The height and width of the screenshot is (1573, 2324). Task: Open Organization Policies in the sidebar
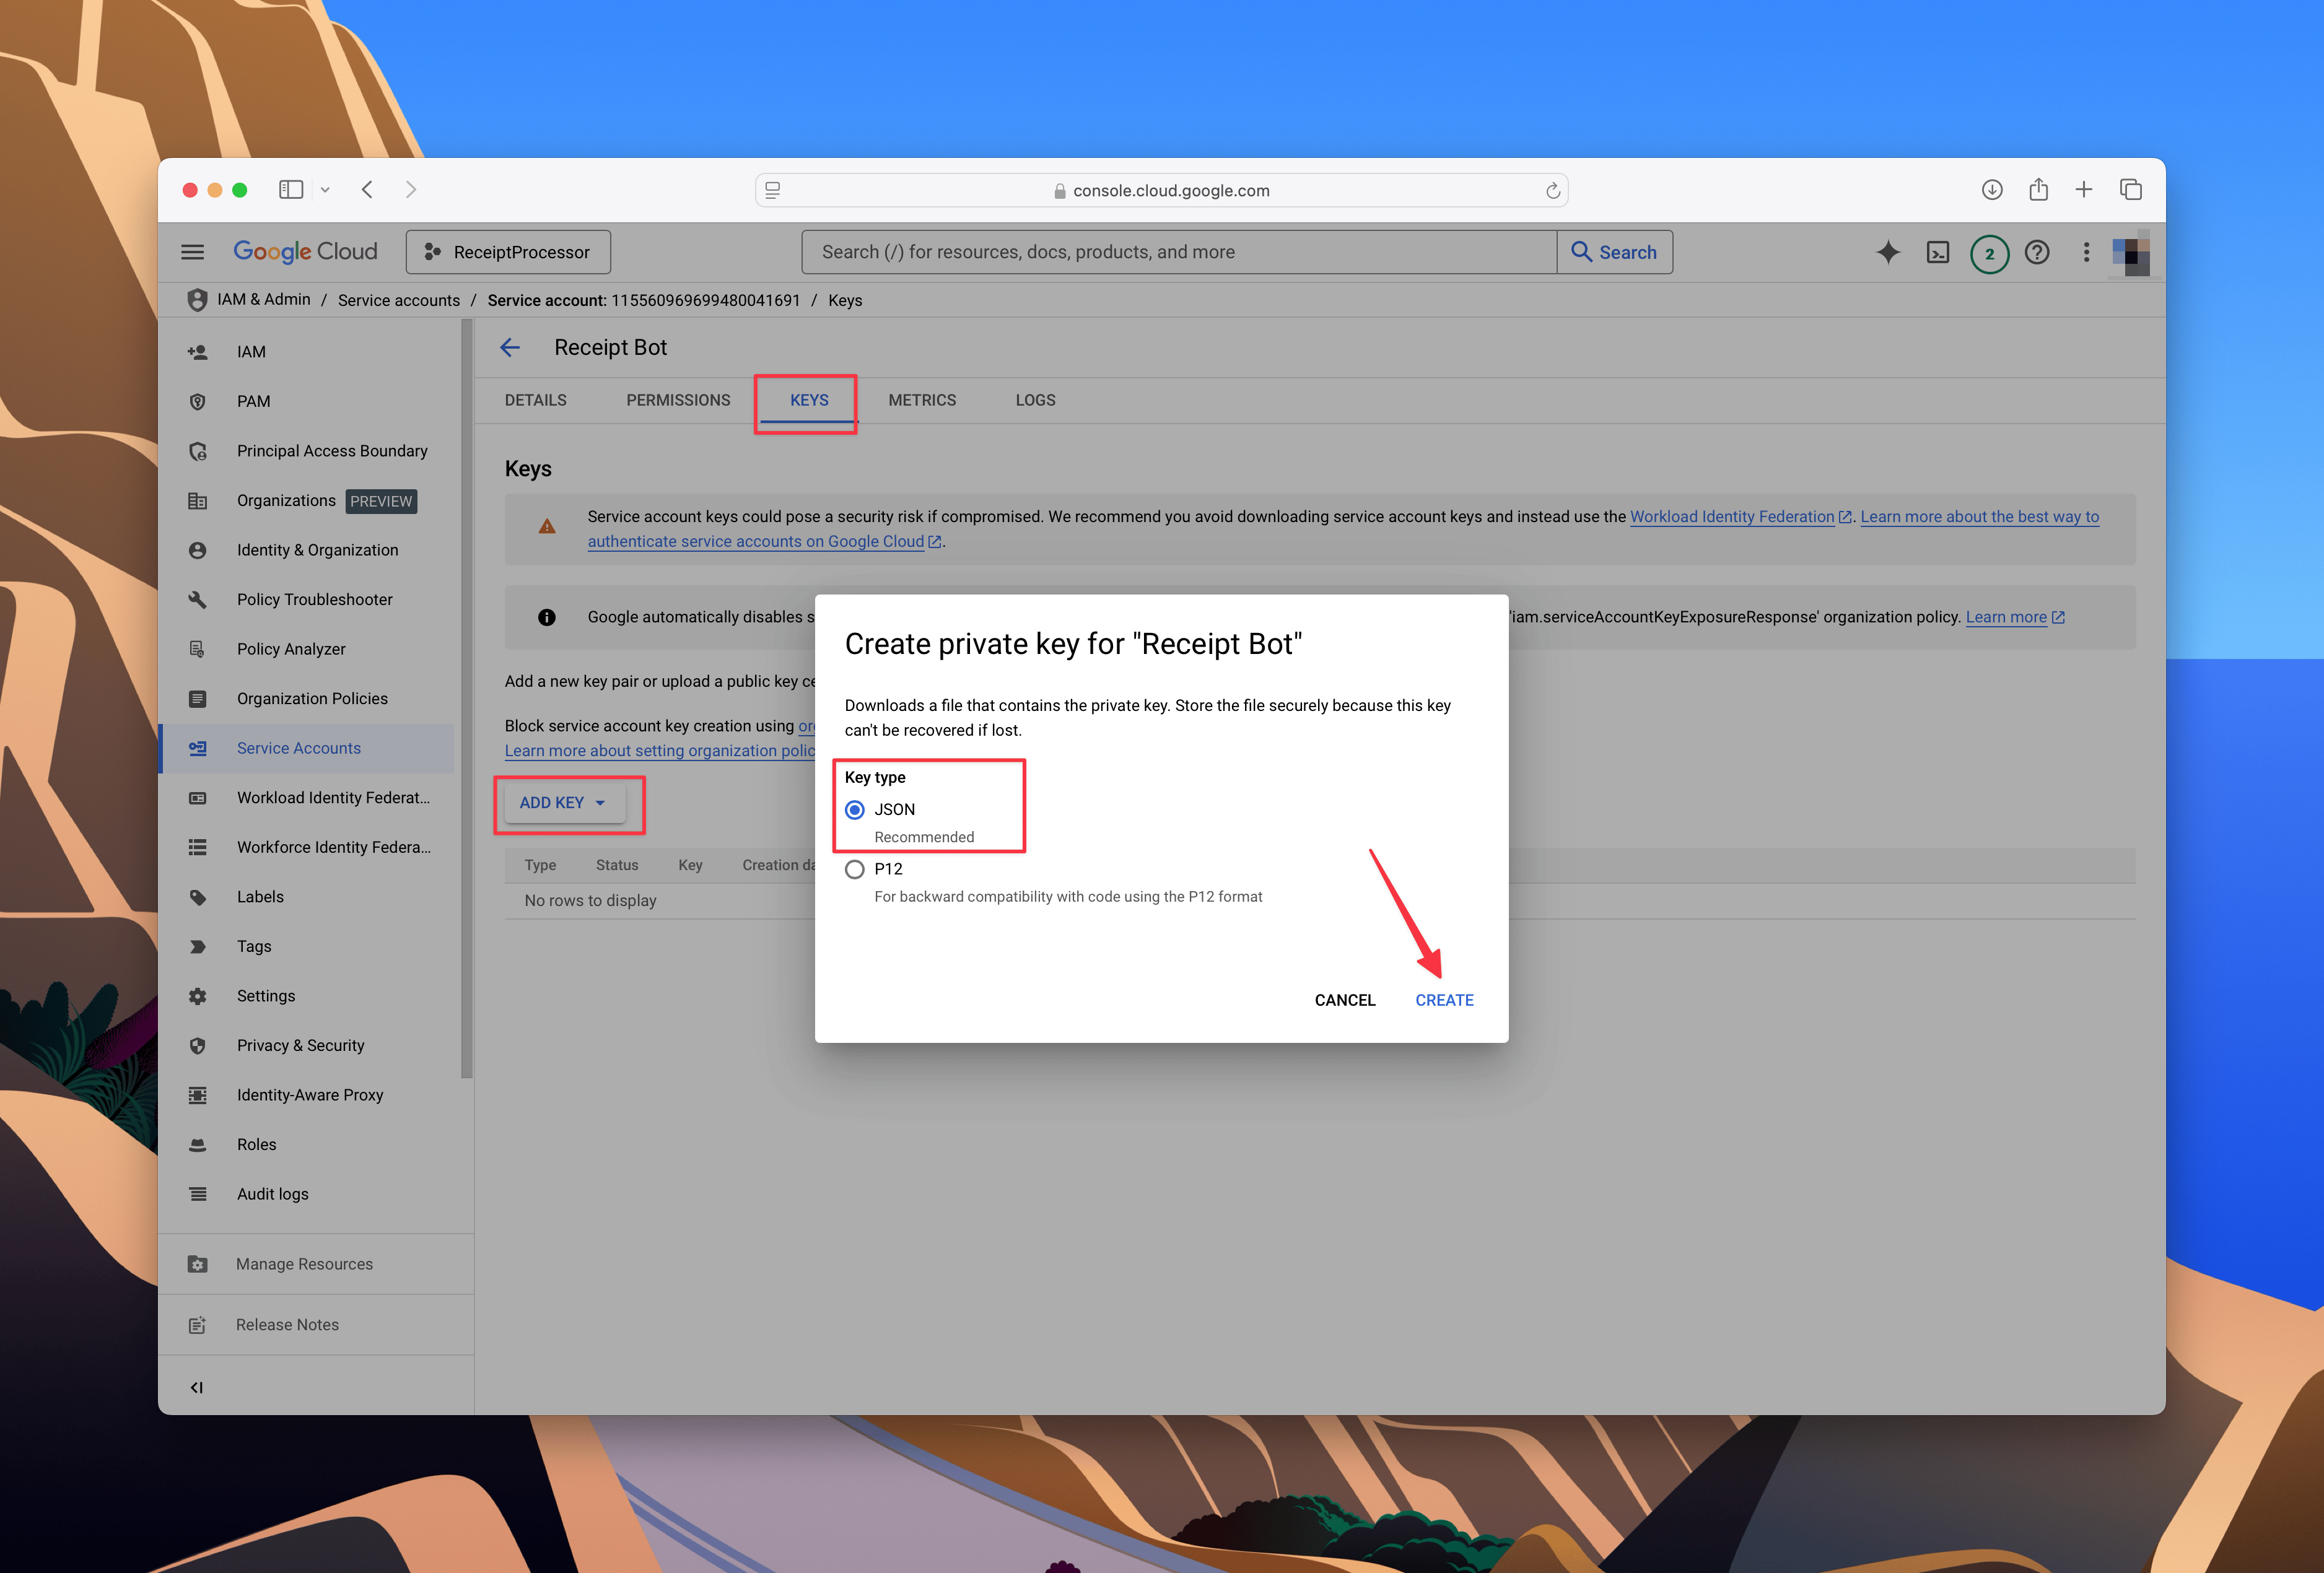tap(306, 698)
